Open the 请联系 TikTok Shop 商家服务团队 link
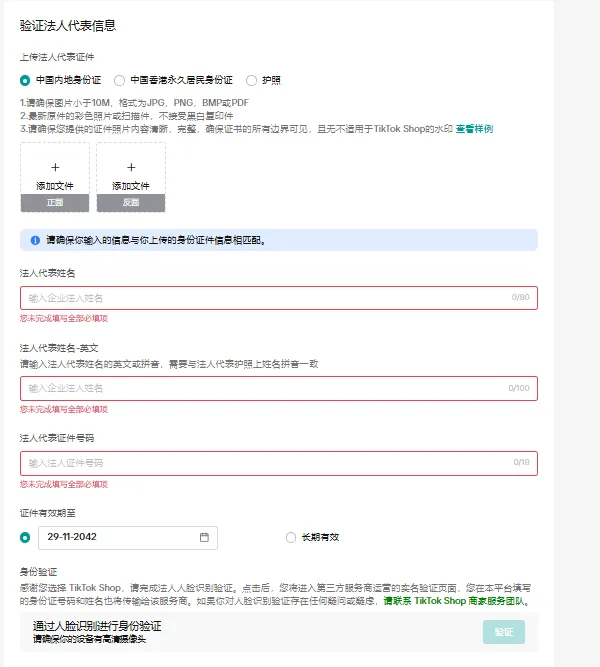The width and height of the screenshot is (600, 667). click(x=455, y=601)
